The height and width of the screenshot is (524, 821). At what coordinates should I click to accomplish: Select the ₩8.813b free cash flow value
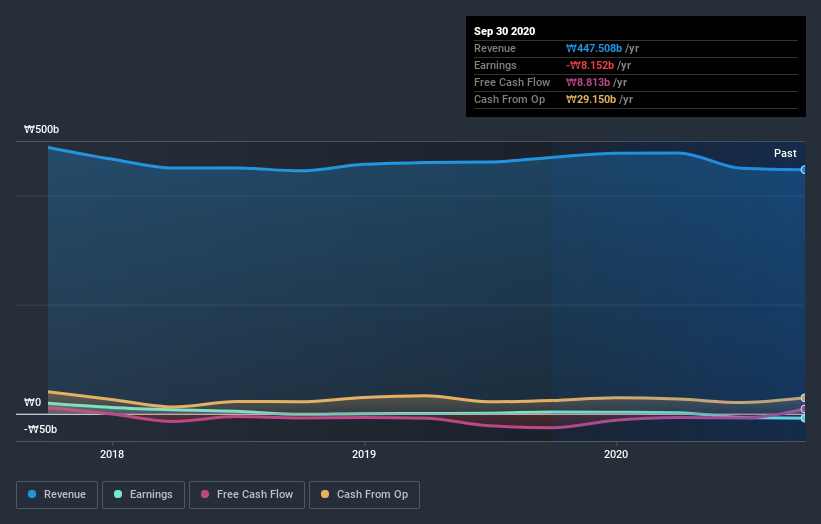588,82
